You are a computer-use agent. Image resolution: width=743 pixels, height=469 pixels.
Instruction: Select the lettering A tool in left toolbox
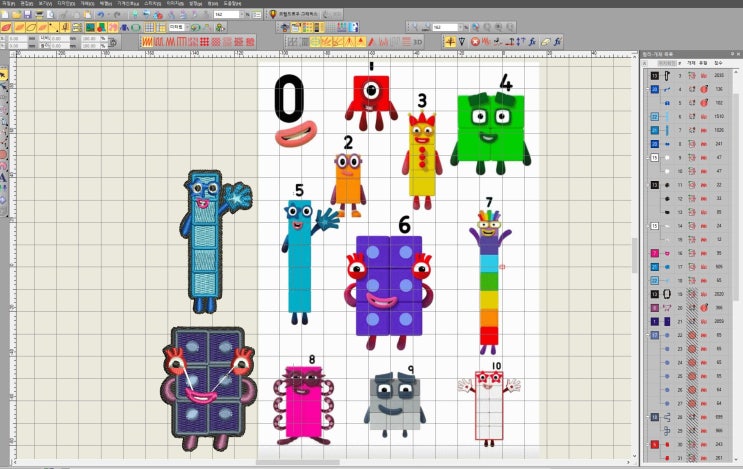pos(3,178)
